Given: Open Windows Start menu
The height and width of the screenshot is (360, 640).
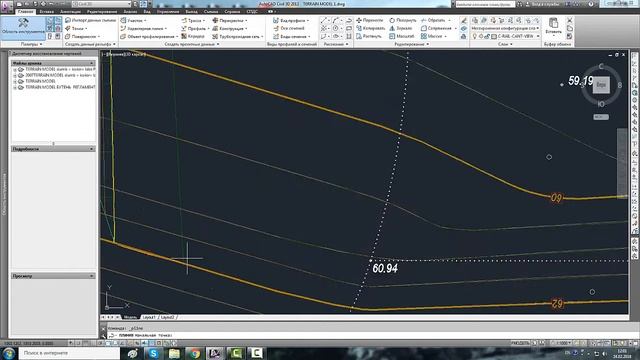Looking at the screenshot, I should 8,353.
